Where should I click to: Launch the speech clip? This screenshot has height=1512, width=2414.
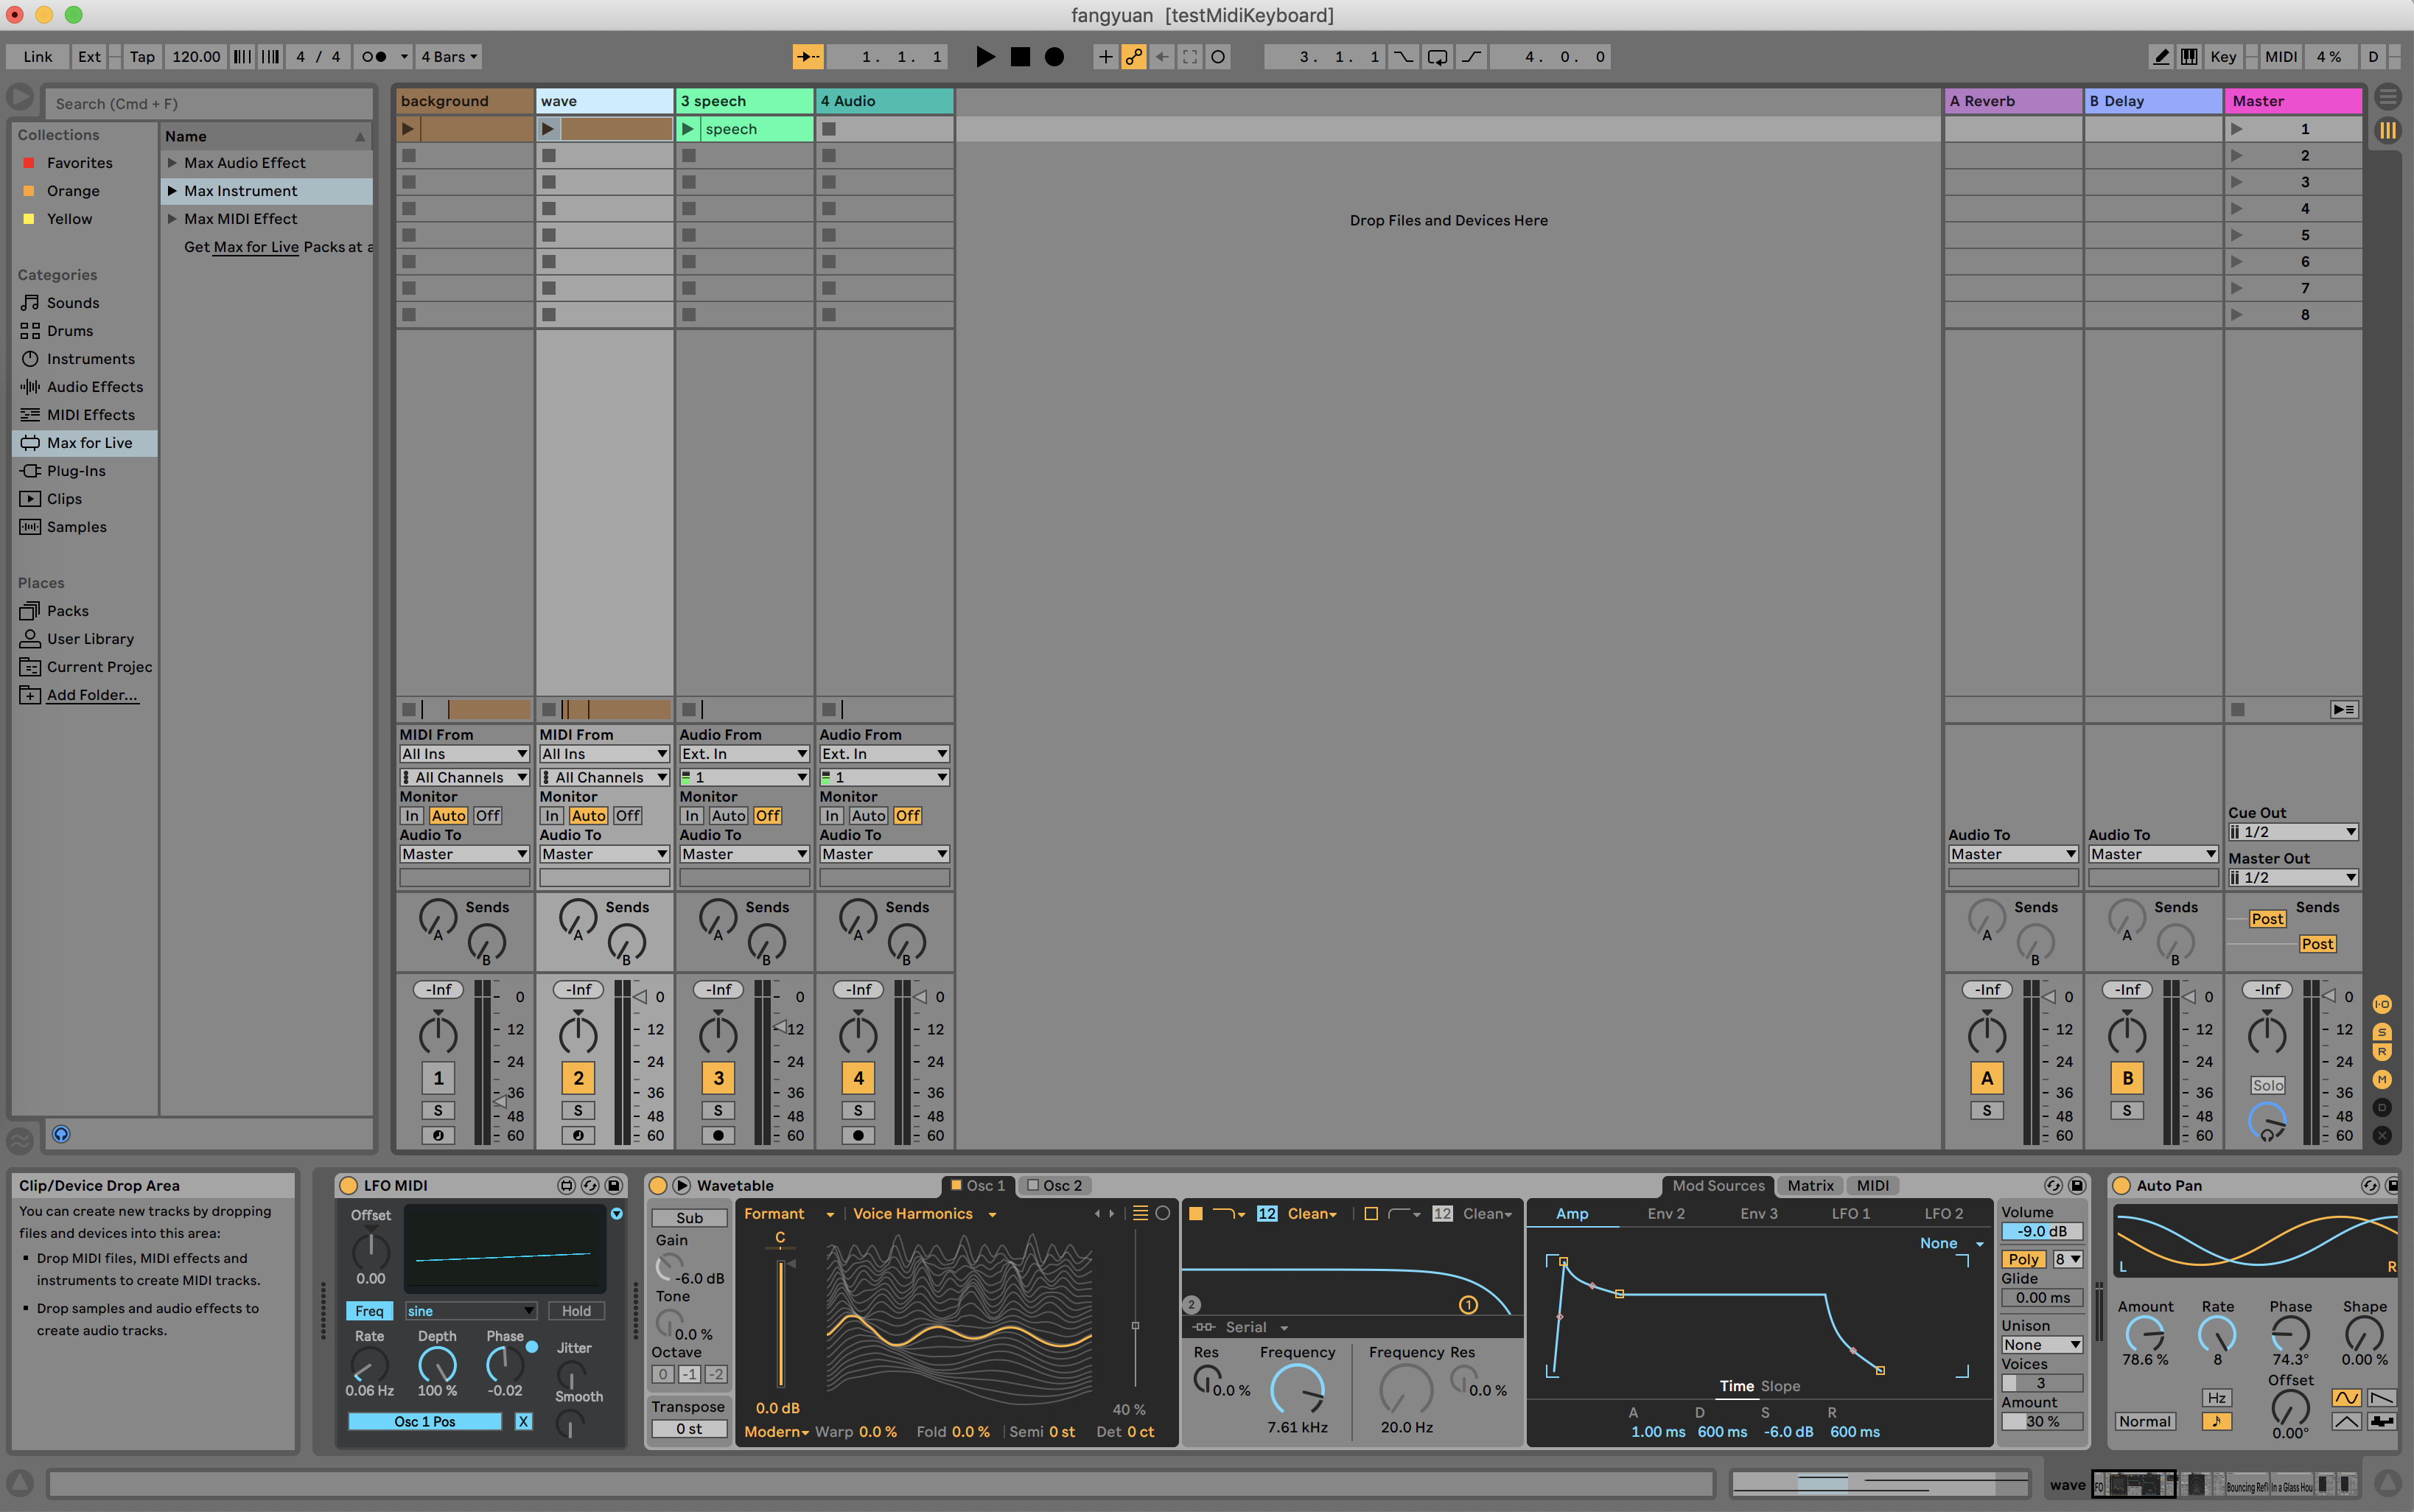click(688, 129)
